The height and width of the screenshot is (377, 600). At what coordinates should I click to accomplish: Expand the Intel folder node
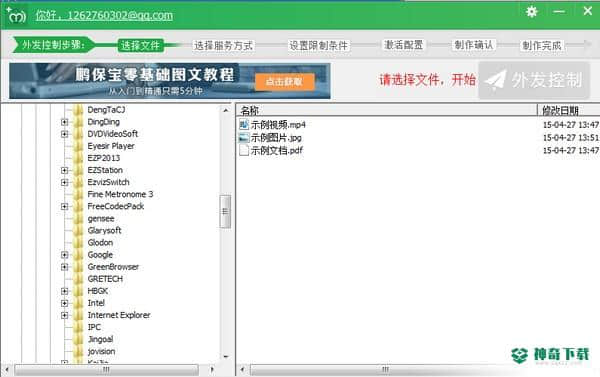tap(64, 303)
